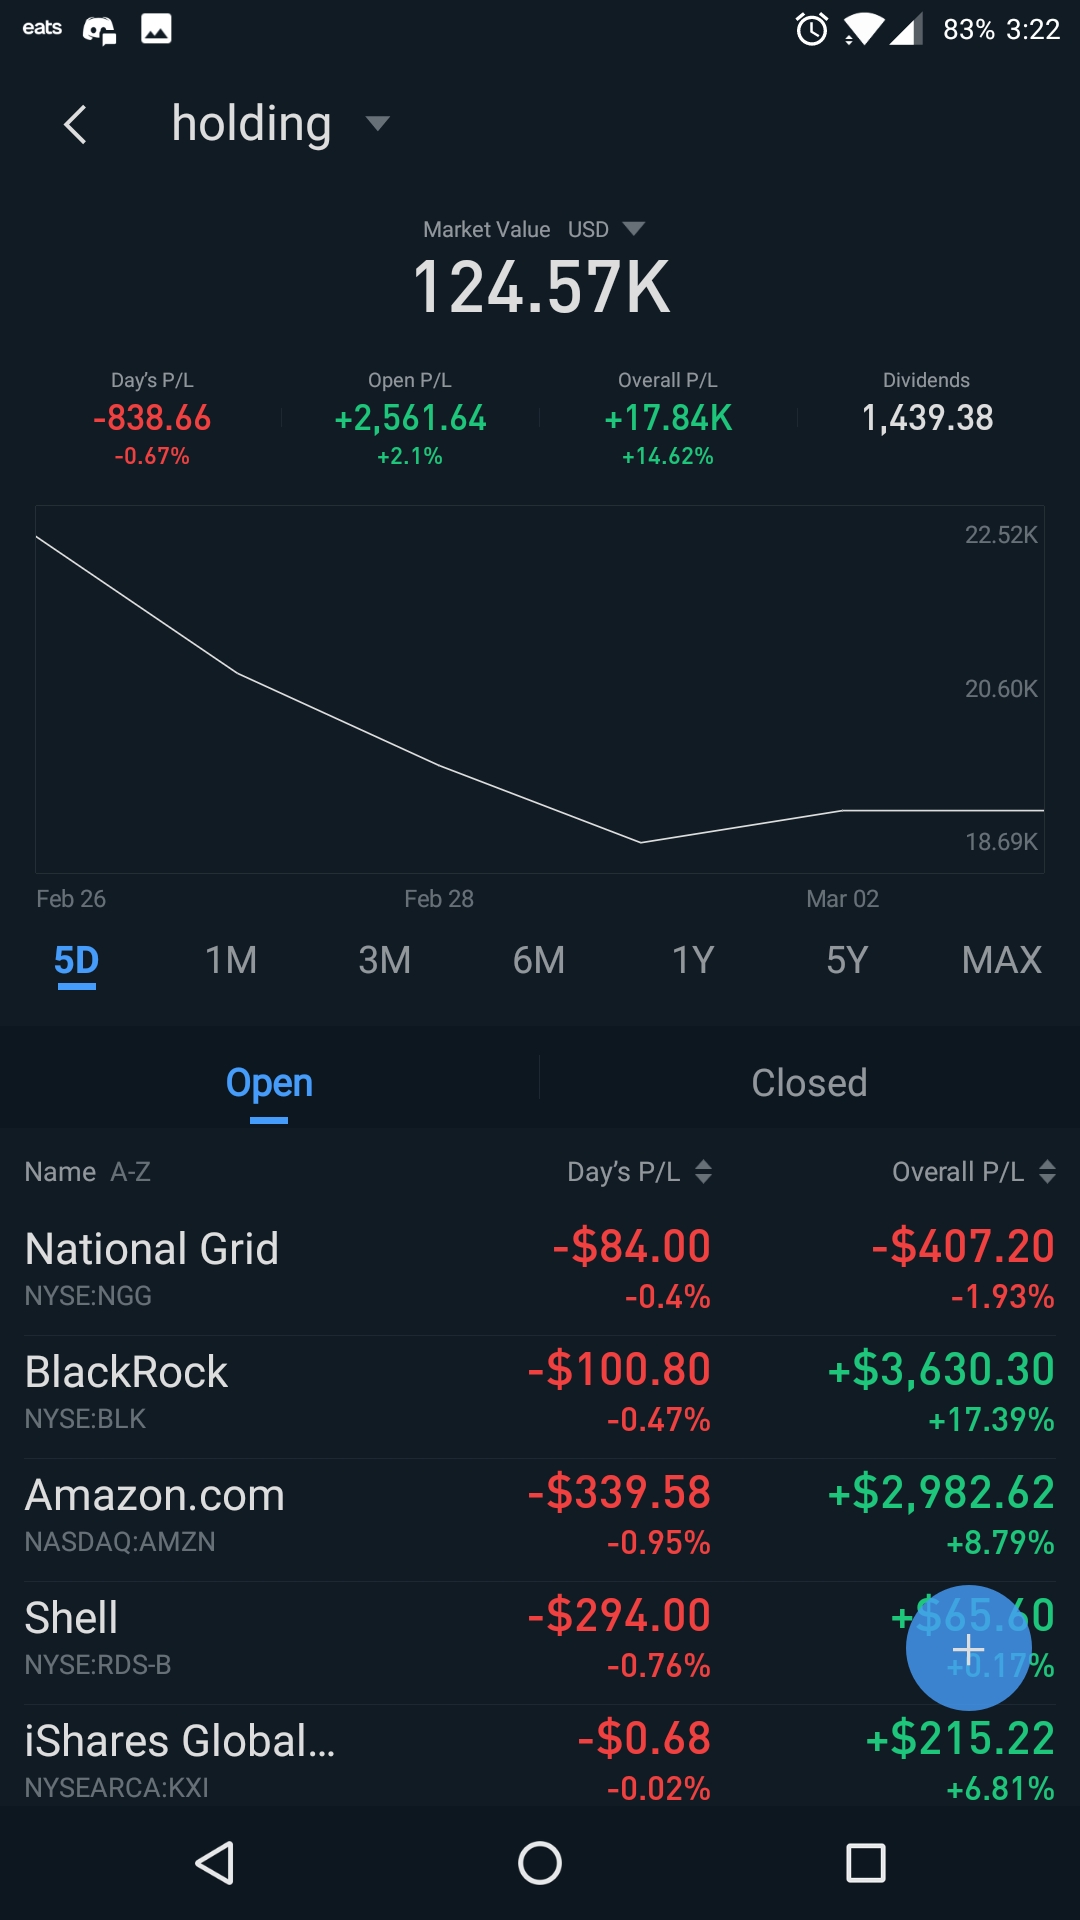1080x1920 pixels.
Task: Select the Open positions tab
Action: 269,1083
